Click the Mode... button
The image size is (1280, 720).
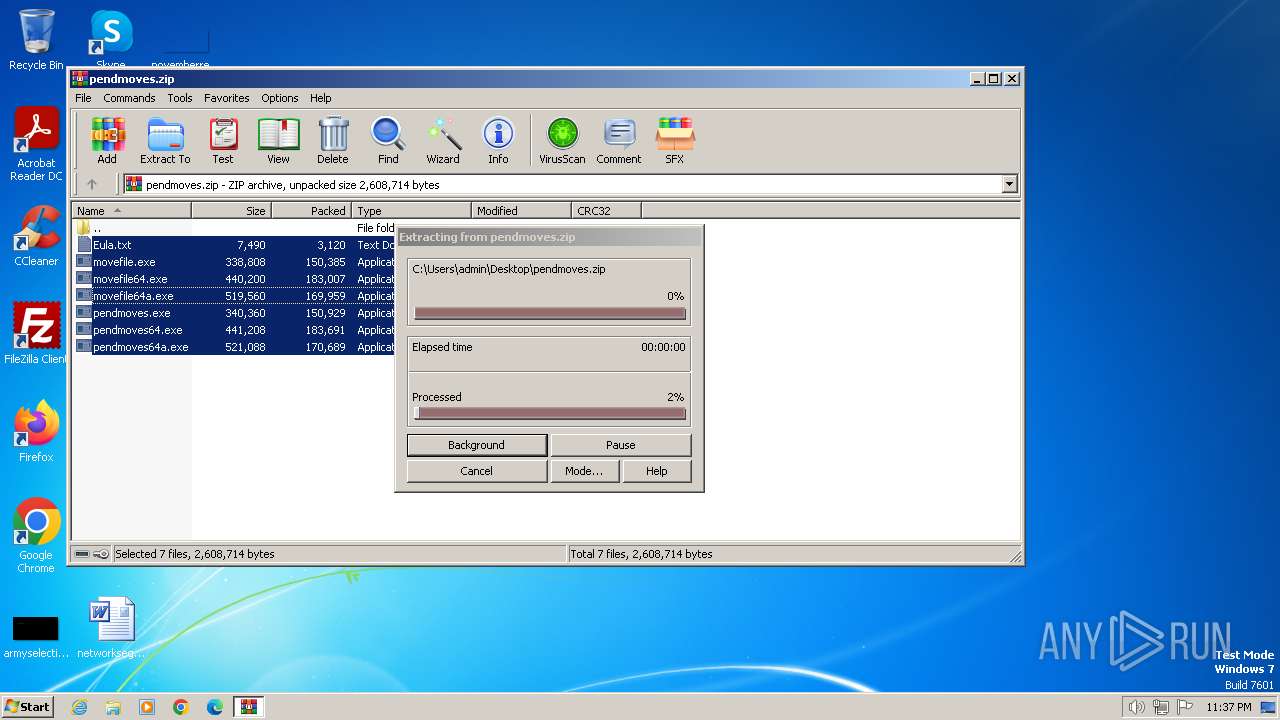tap(584, 471)
